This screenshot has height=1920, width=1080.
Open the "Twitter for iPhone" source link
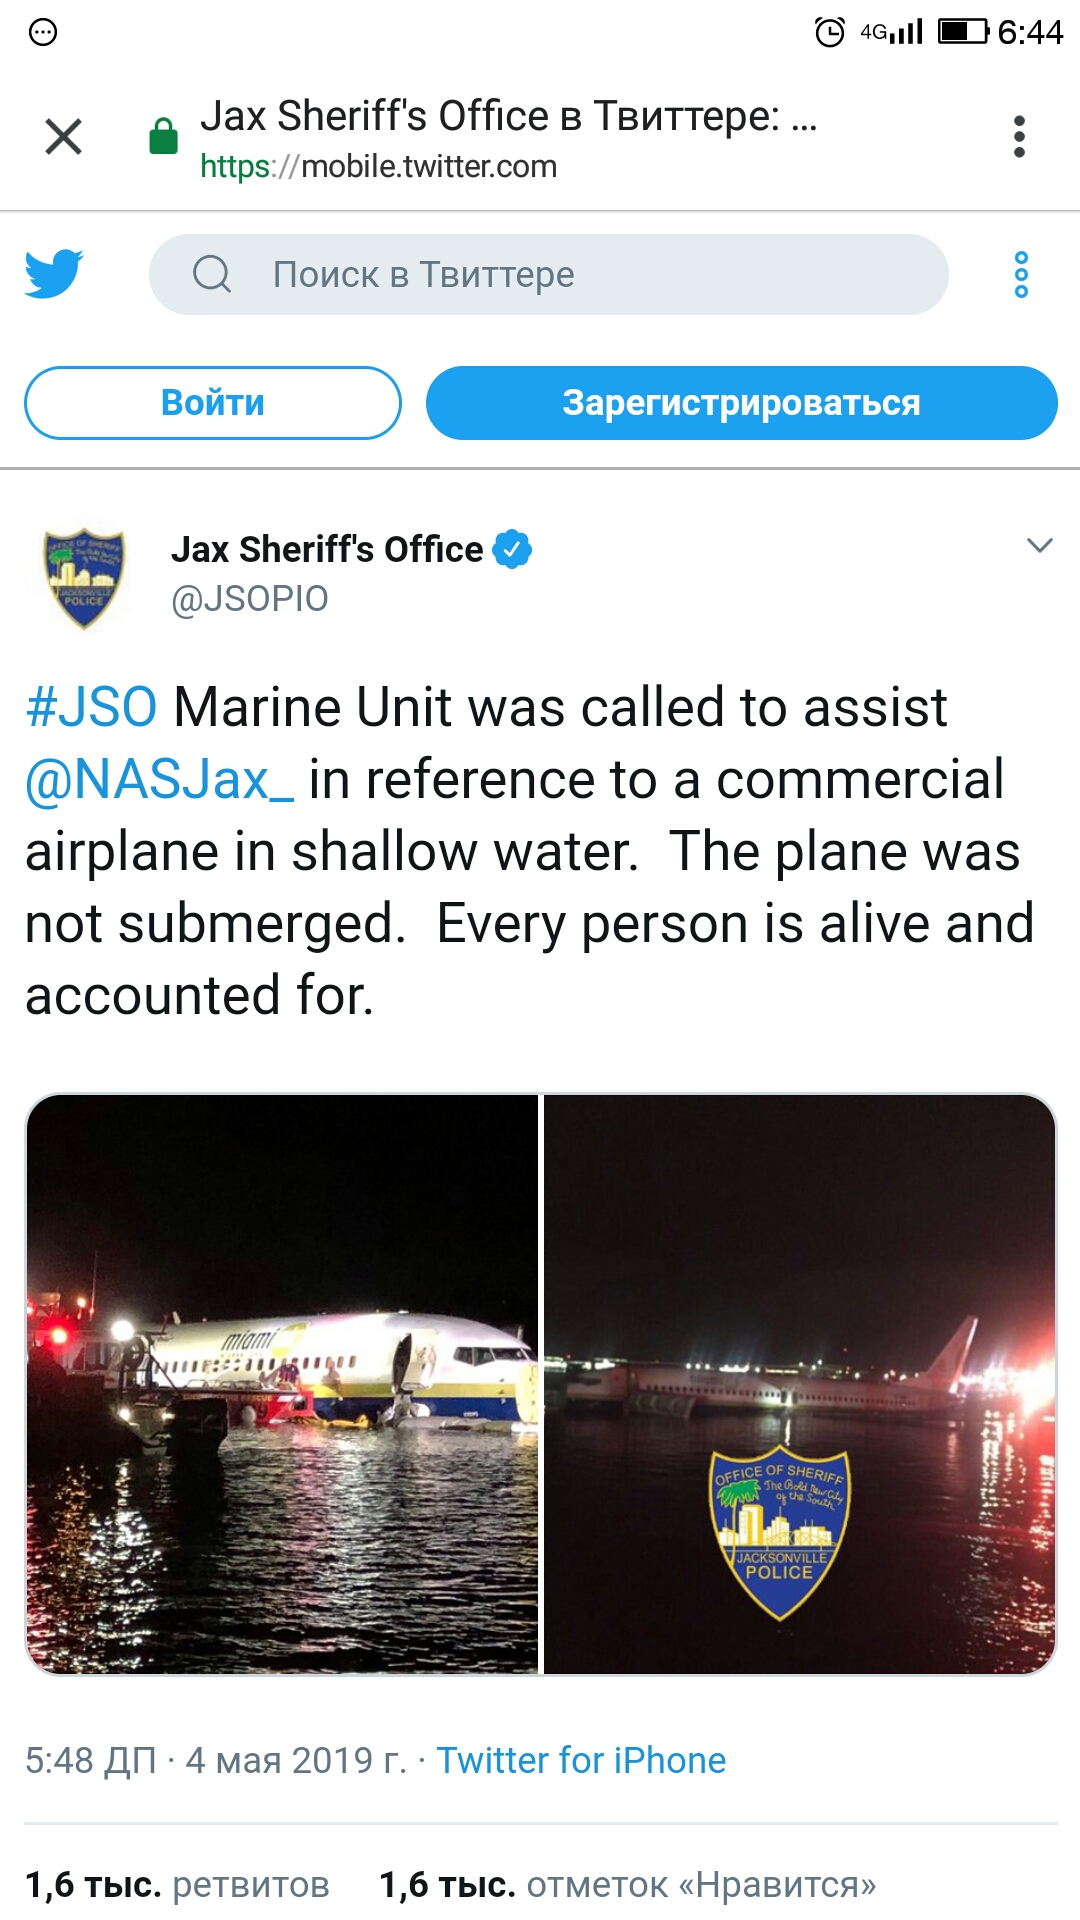(x=581, y=1760)
